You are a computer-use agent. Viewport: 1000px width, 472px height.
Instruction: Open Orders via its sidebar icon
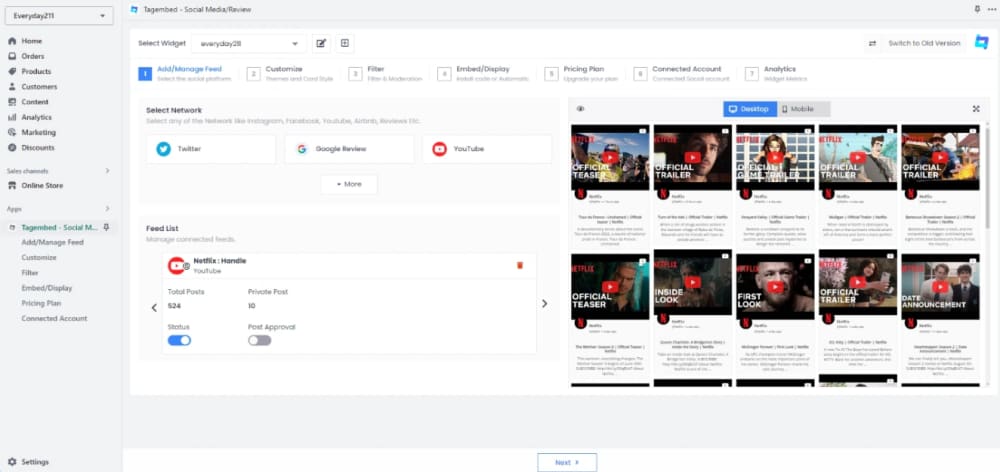(12, 56)
